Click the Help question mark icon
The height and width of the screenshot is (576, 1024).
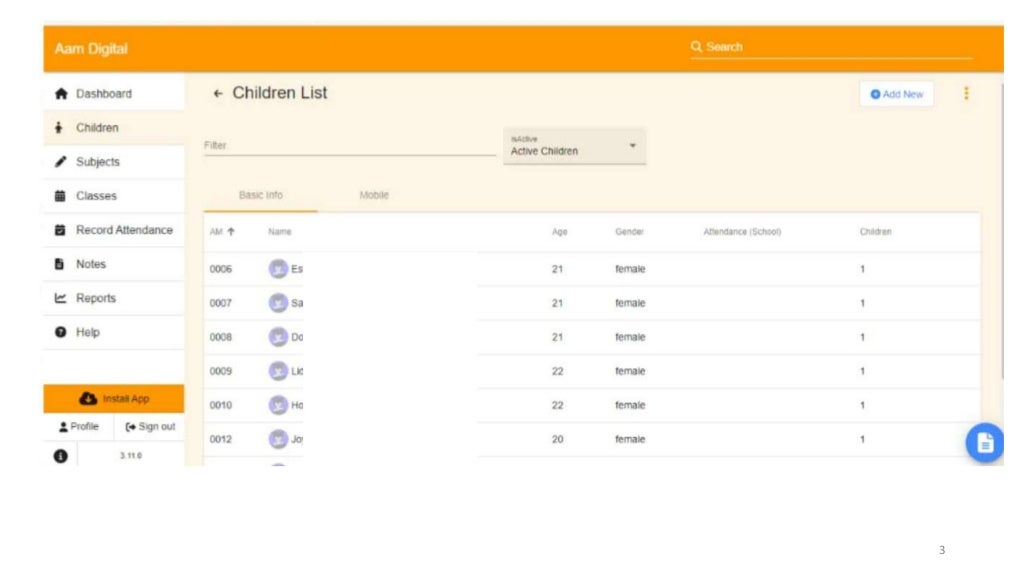click(61, 332)
